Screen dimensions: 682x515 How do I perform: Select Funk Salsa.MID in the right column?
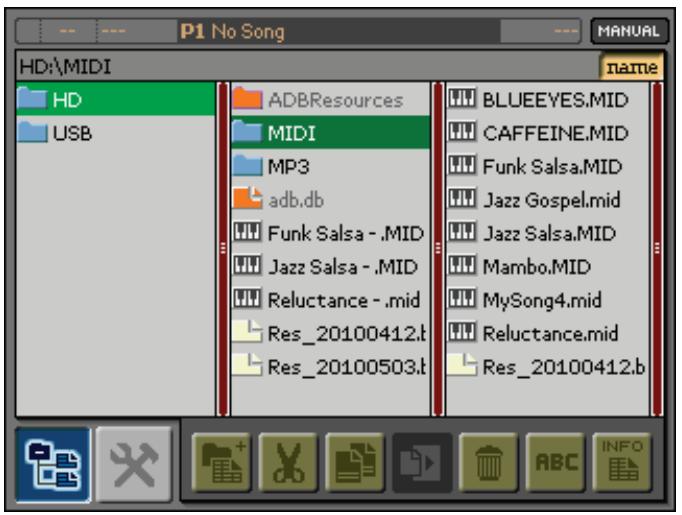tap(547, 167)
